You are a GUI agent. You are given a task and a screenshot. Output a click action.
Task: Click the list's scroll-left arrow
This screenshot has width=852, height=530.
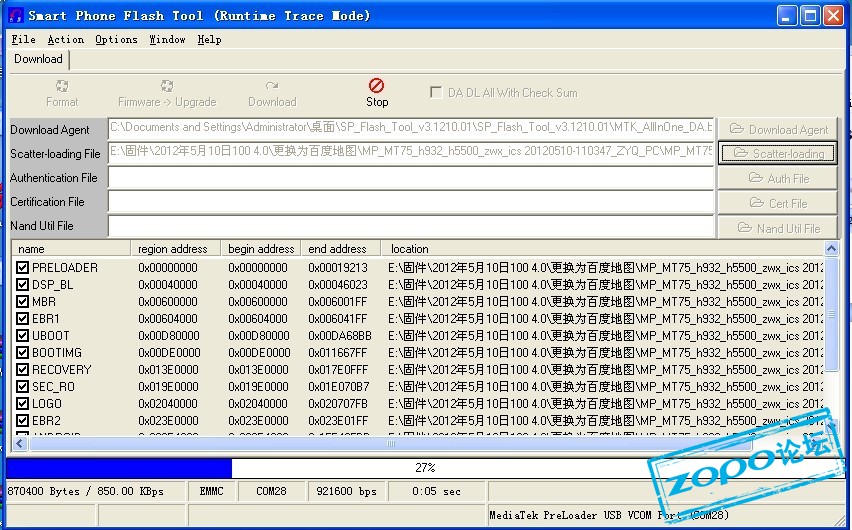coord(20,444)
